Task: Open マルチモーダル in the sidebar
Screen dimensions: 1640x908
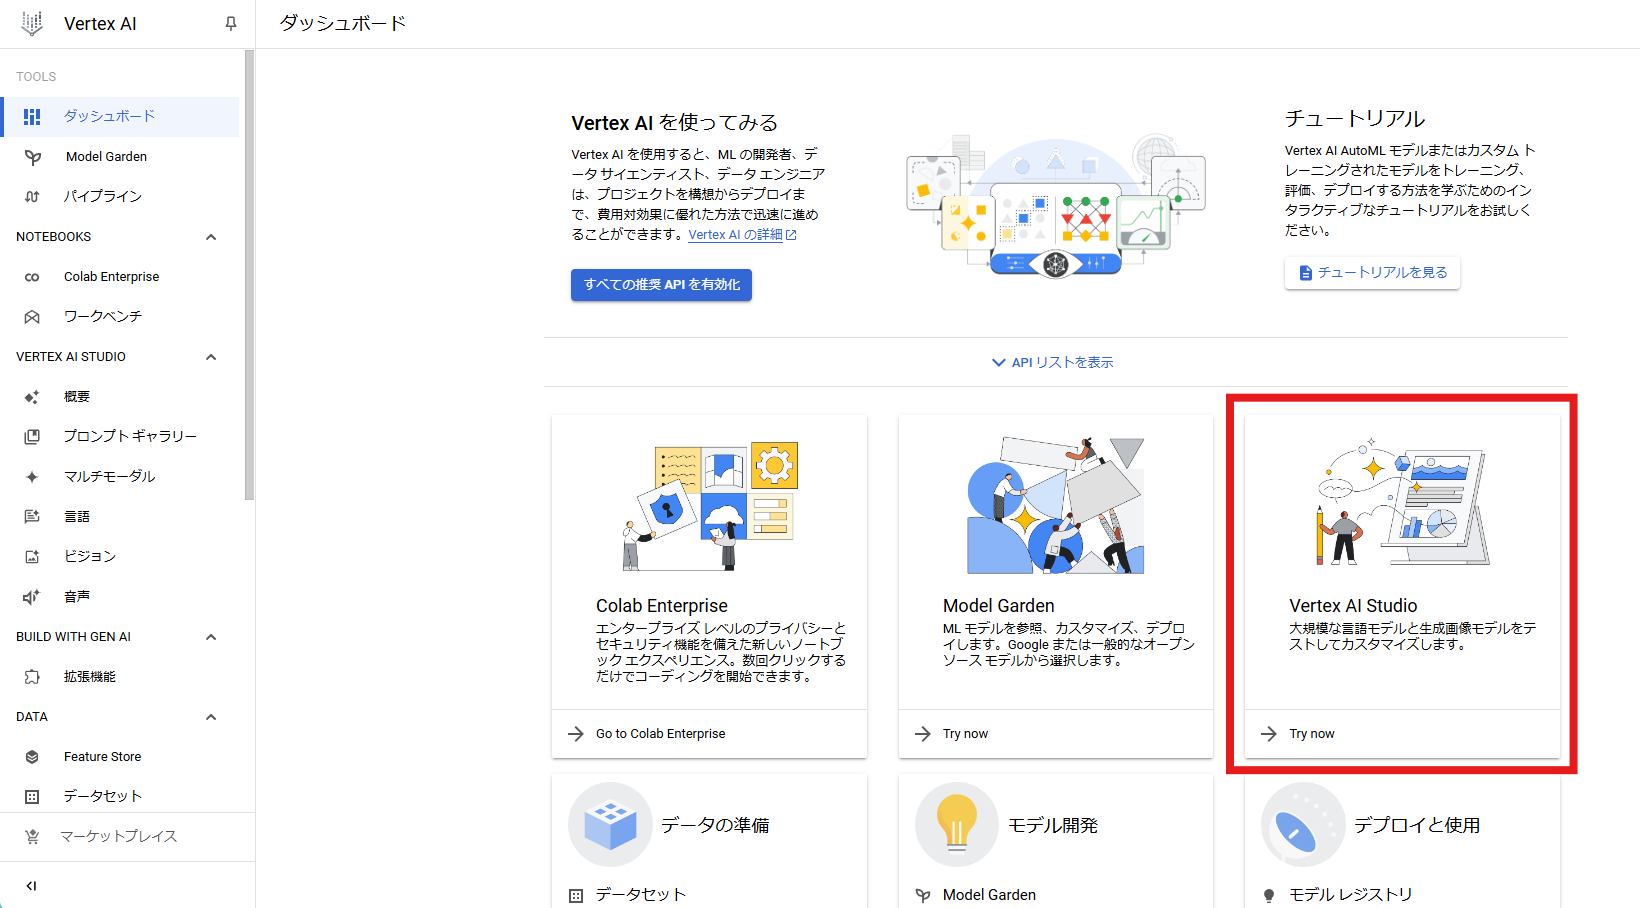Action: [120, 477]
